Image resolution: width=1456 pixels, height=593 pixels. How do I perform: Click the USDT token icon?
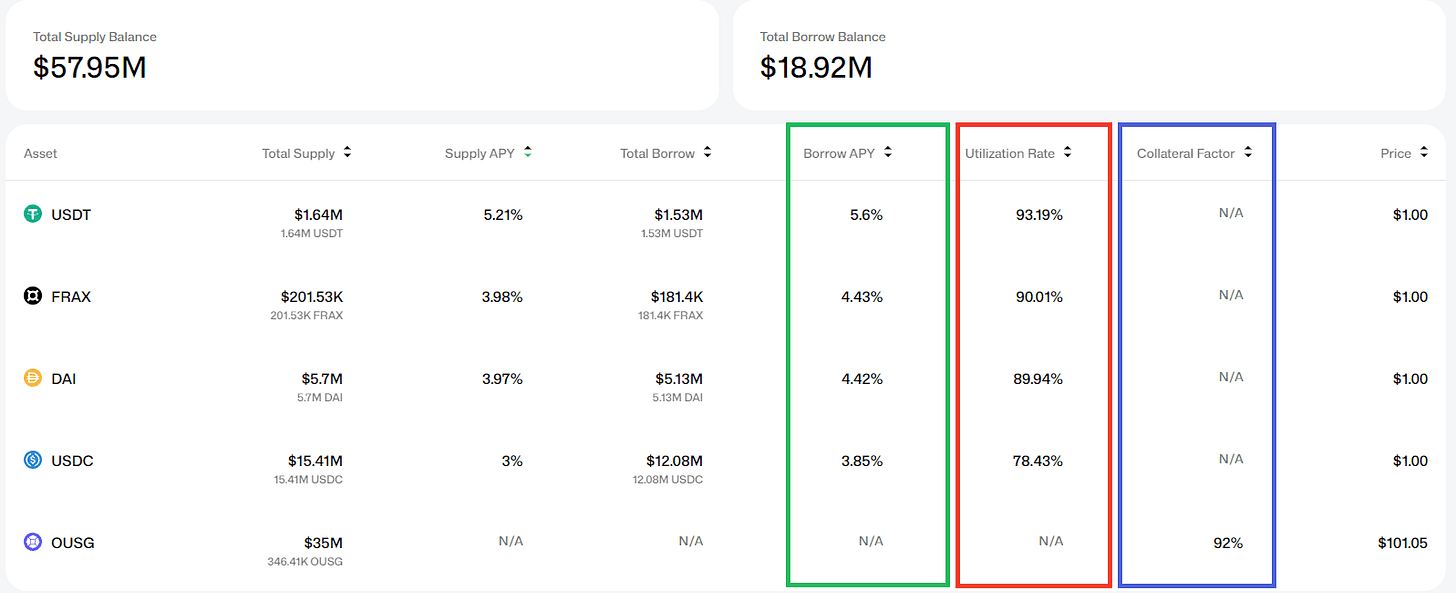coord(33,215)
